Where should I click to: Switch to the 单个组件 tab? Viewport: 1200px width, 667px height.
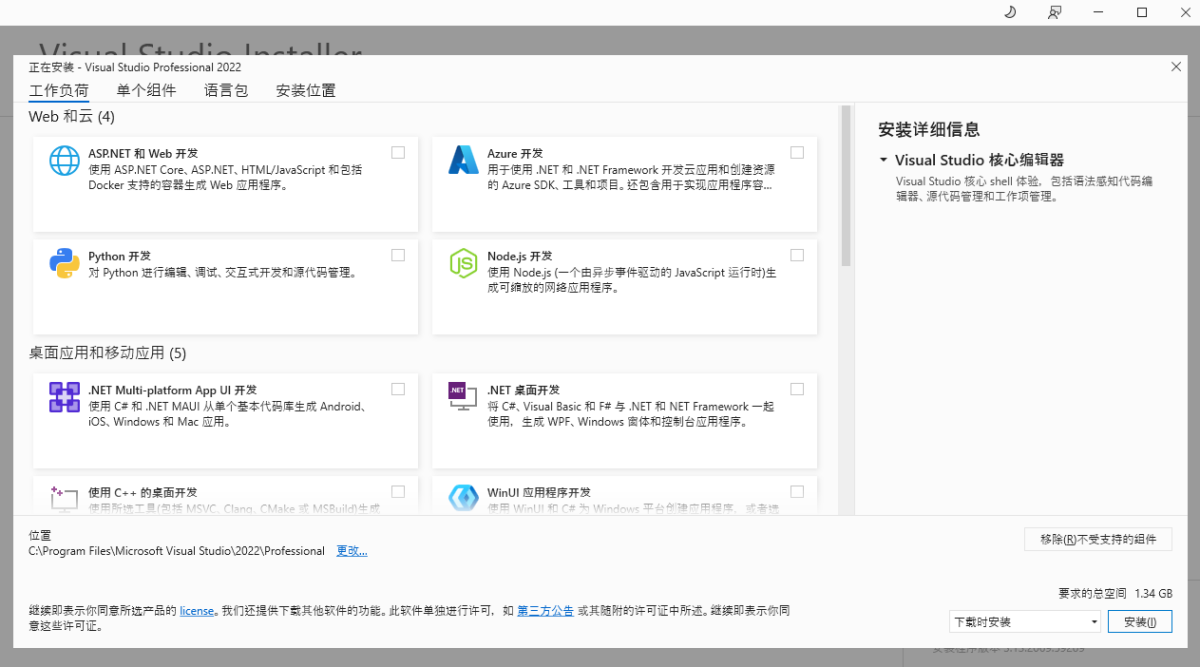click(x=146, y=90)
